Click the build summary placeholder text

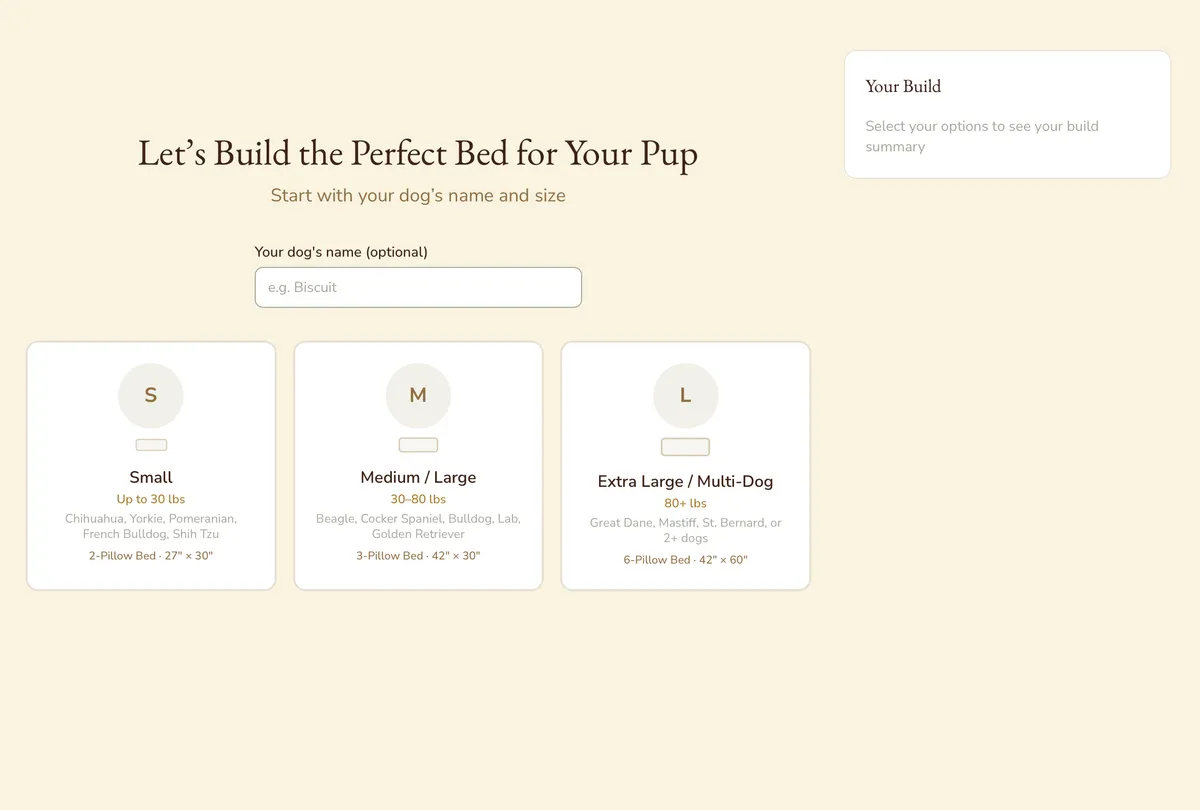click(x=981, y=136)
